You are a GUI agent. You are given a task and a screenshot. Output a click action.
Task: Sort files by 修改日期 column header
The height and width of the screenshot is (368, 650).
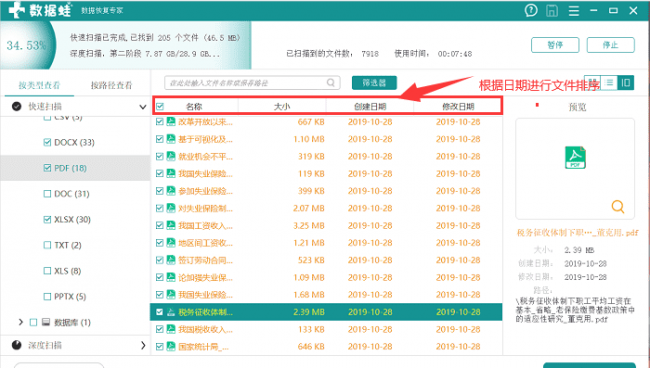tap(458, 107)
